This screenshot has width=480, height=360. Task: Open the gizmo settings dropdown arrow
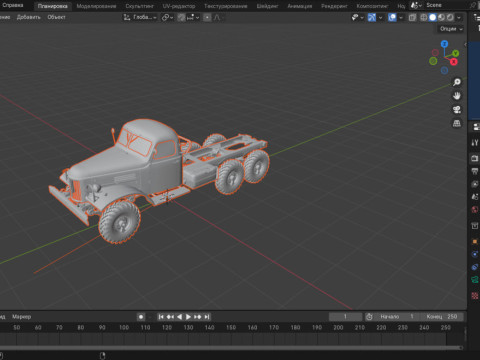pos(380,17)
